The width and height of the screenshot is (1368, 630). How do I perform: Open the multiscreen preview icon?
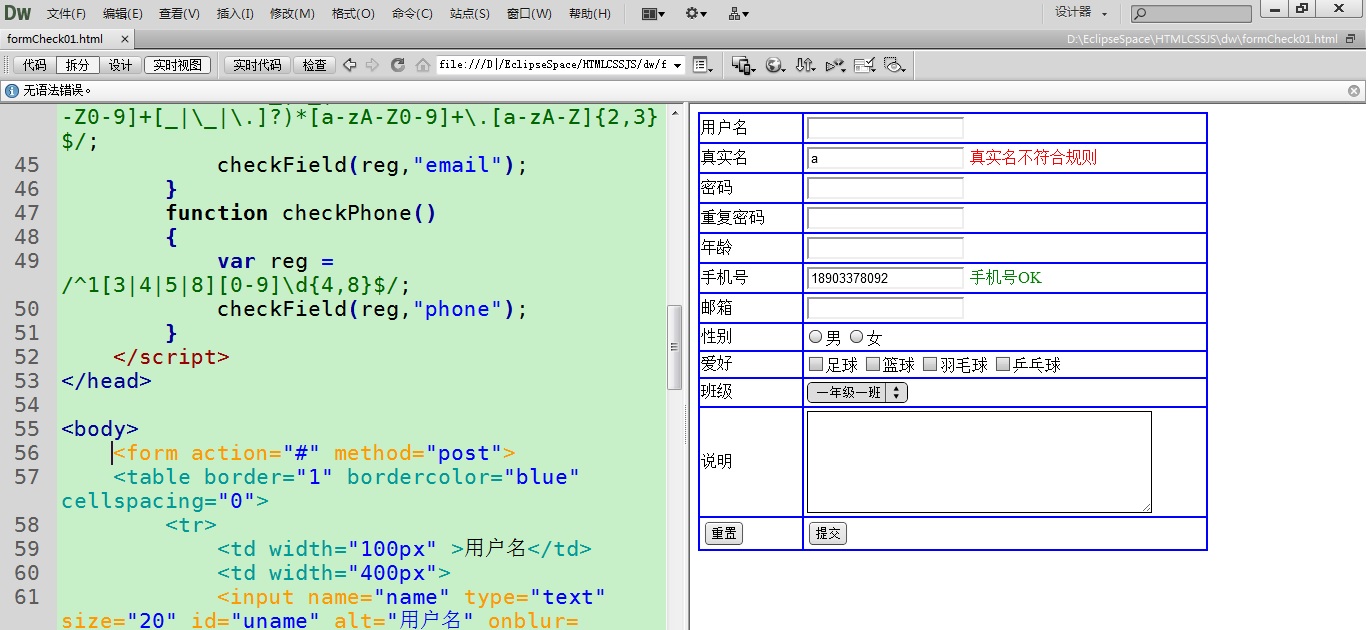[x=742, y=65]
